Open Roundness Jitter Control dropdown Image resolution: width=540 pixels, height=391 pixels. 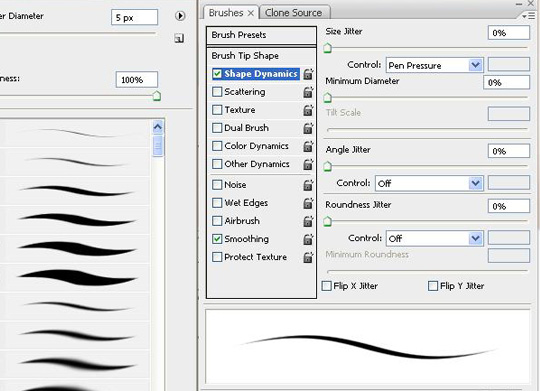click(435, 238)
